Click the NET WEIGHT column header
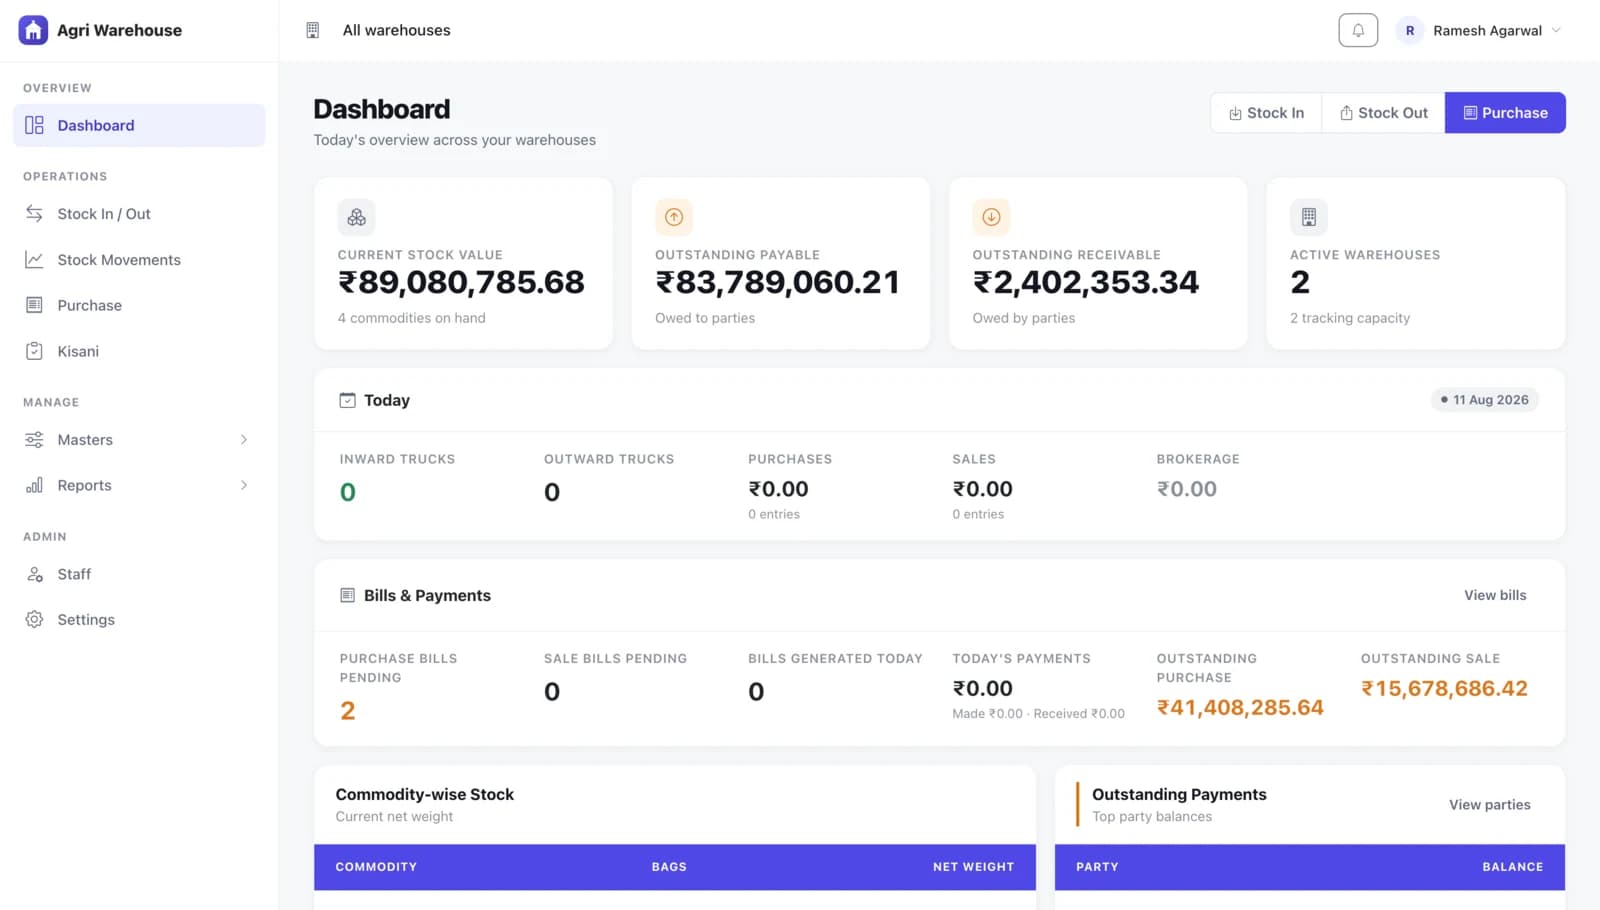1600x910 pixels. pyautogui.click(x=973, y=867)
